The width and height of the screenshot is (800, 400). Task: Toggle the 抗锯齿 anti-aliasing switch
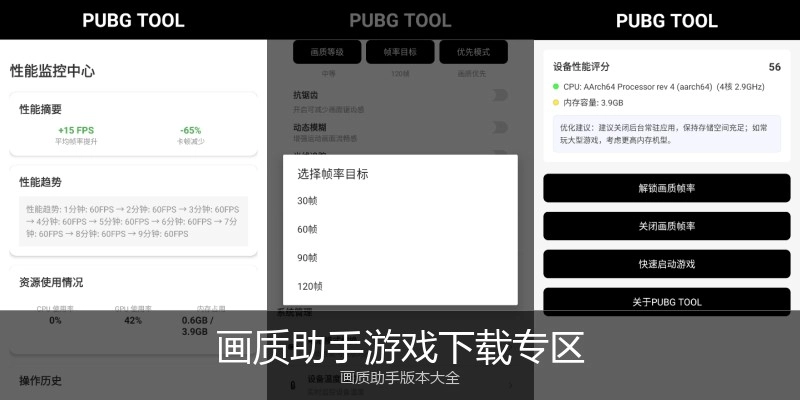(499, 95)
